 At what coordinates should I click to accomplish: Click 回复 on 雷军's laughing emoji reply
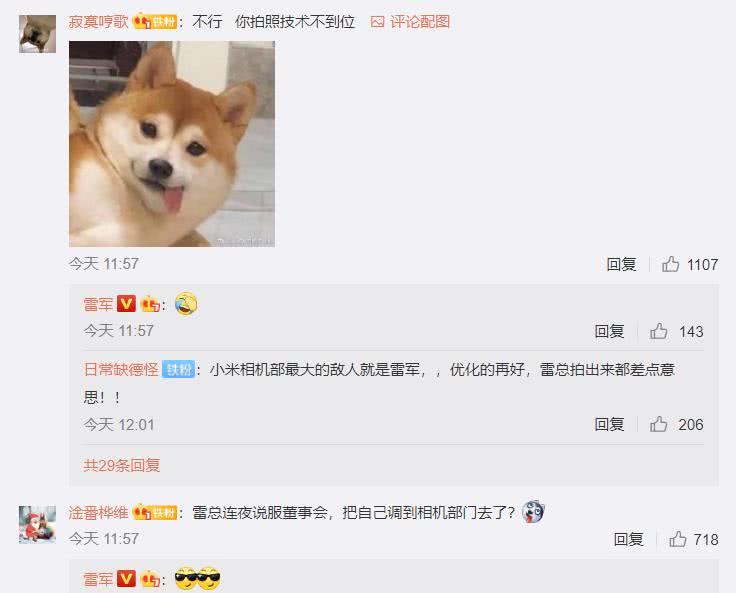pos(609,331)
